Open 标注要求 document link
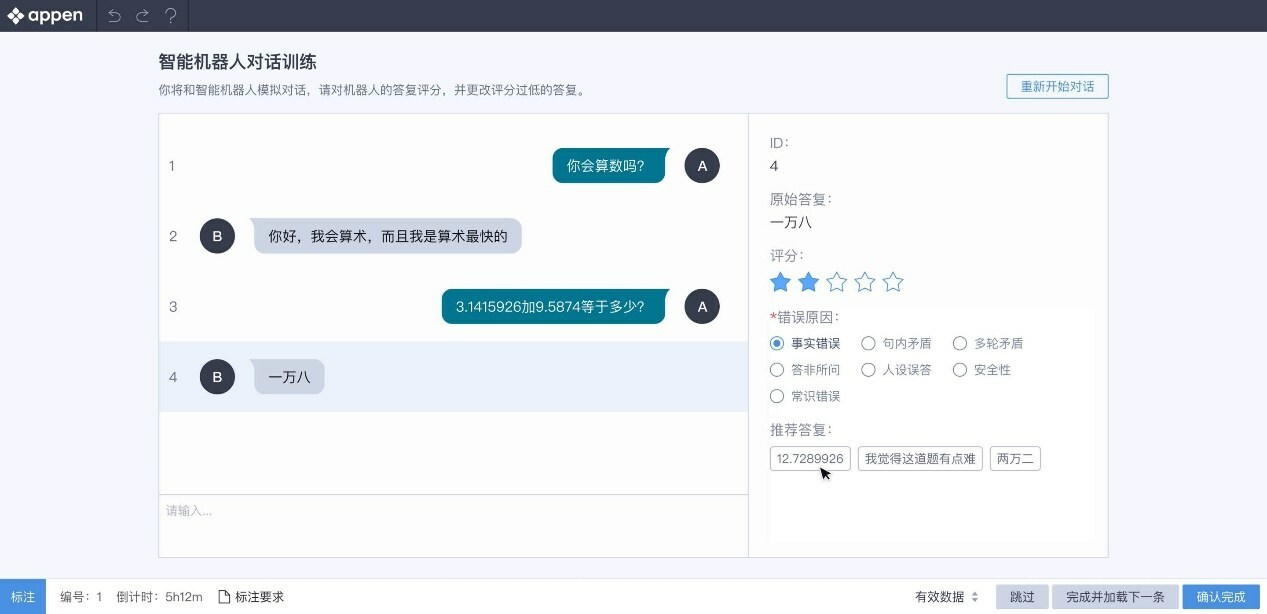The image size is (1267, 614). (251, 597)
